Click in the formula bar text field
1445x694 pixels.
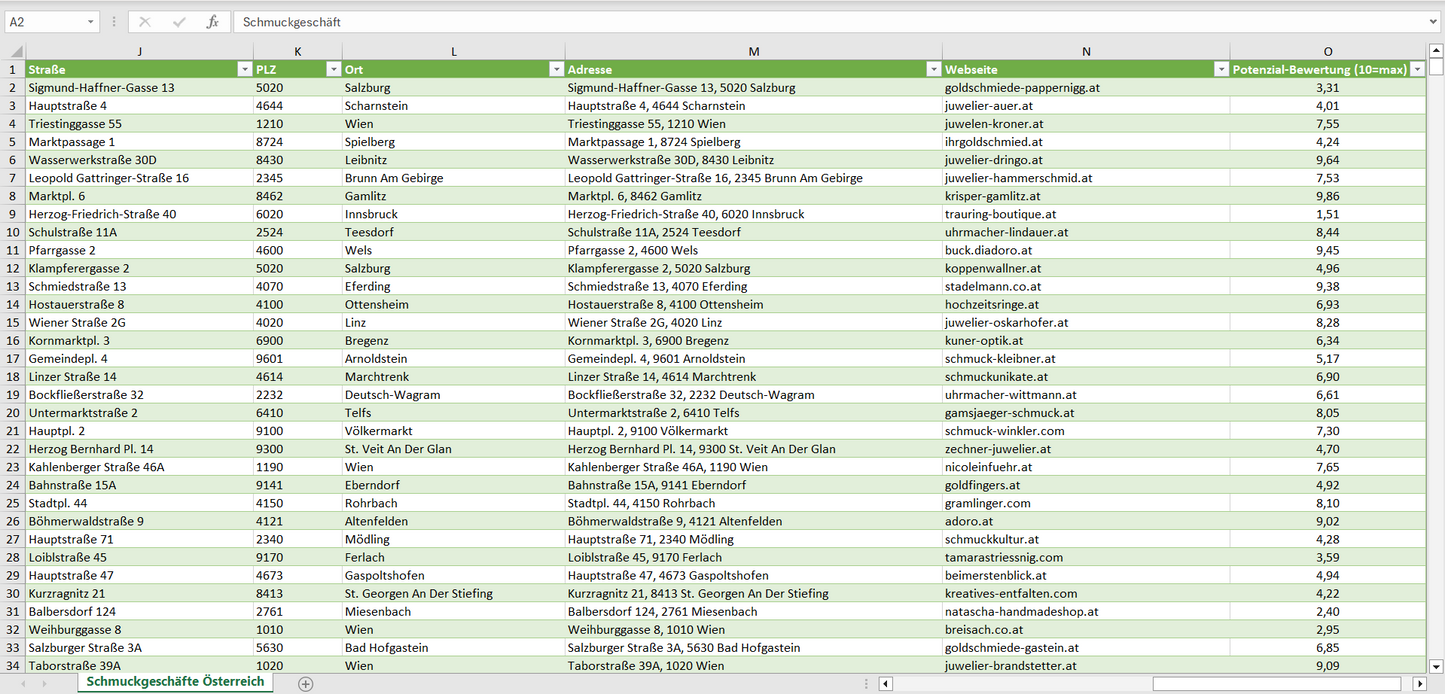click(x=800, y=22)
